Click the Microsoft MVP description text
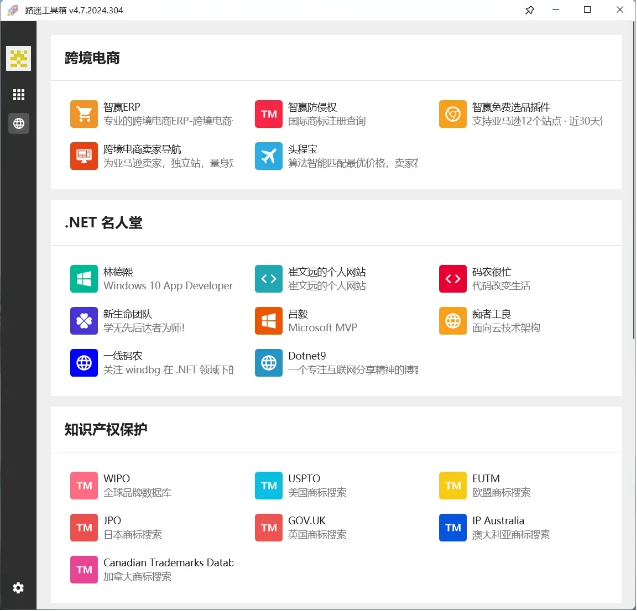The width and height of the screenshot is (637, 611). [323, 328]
